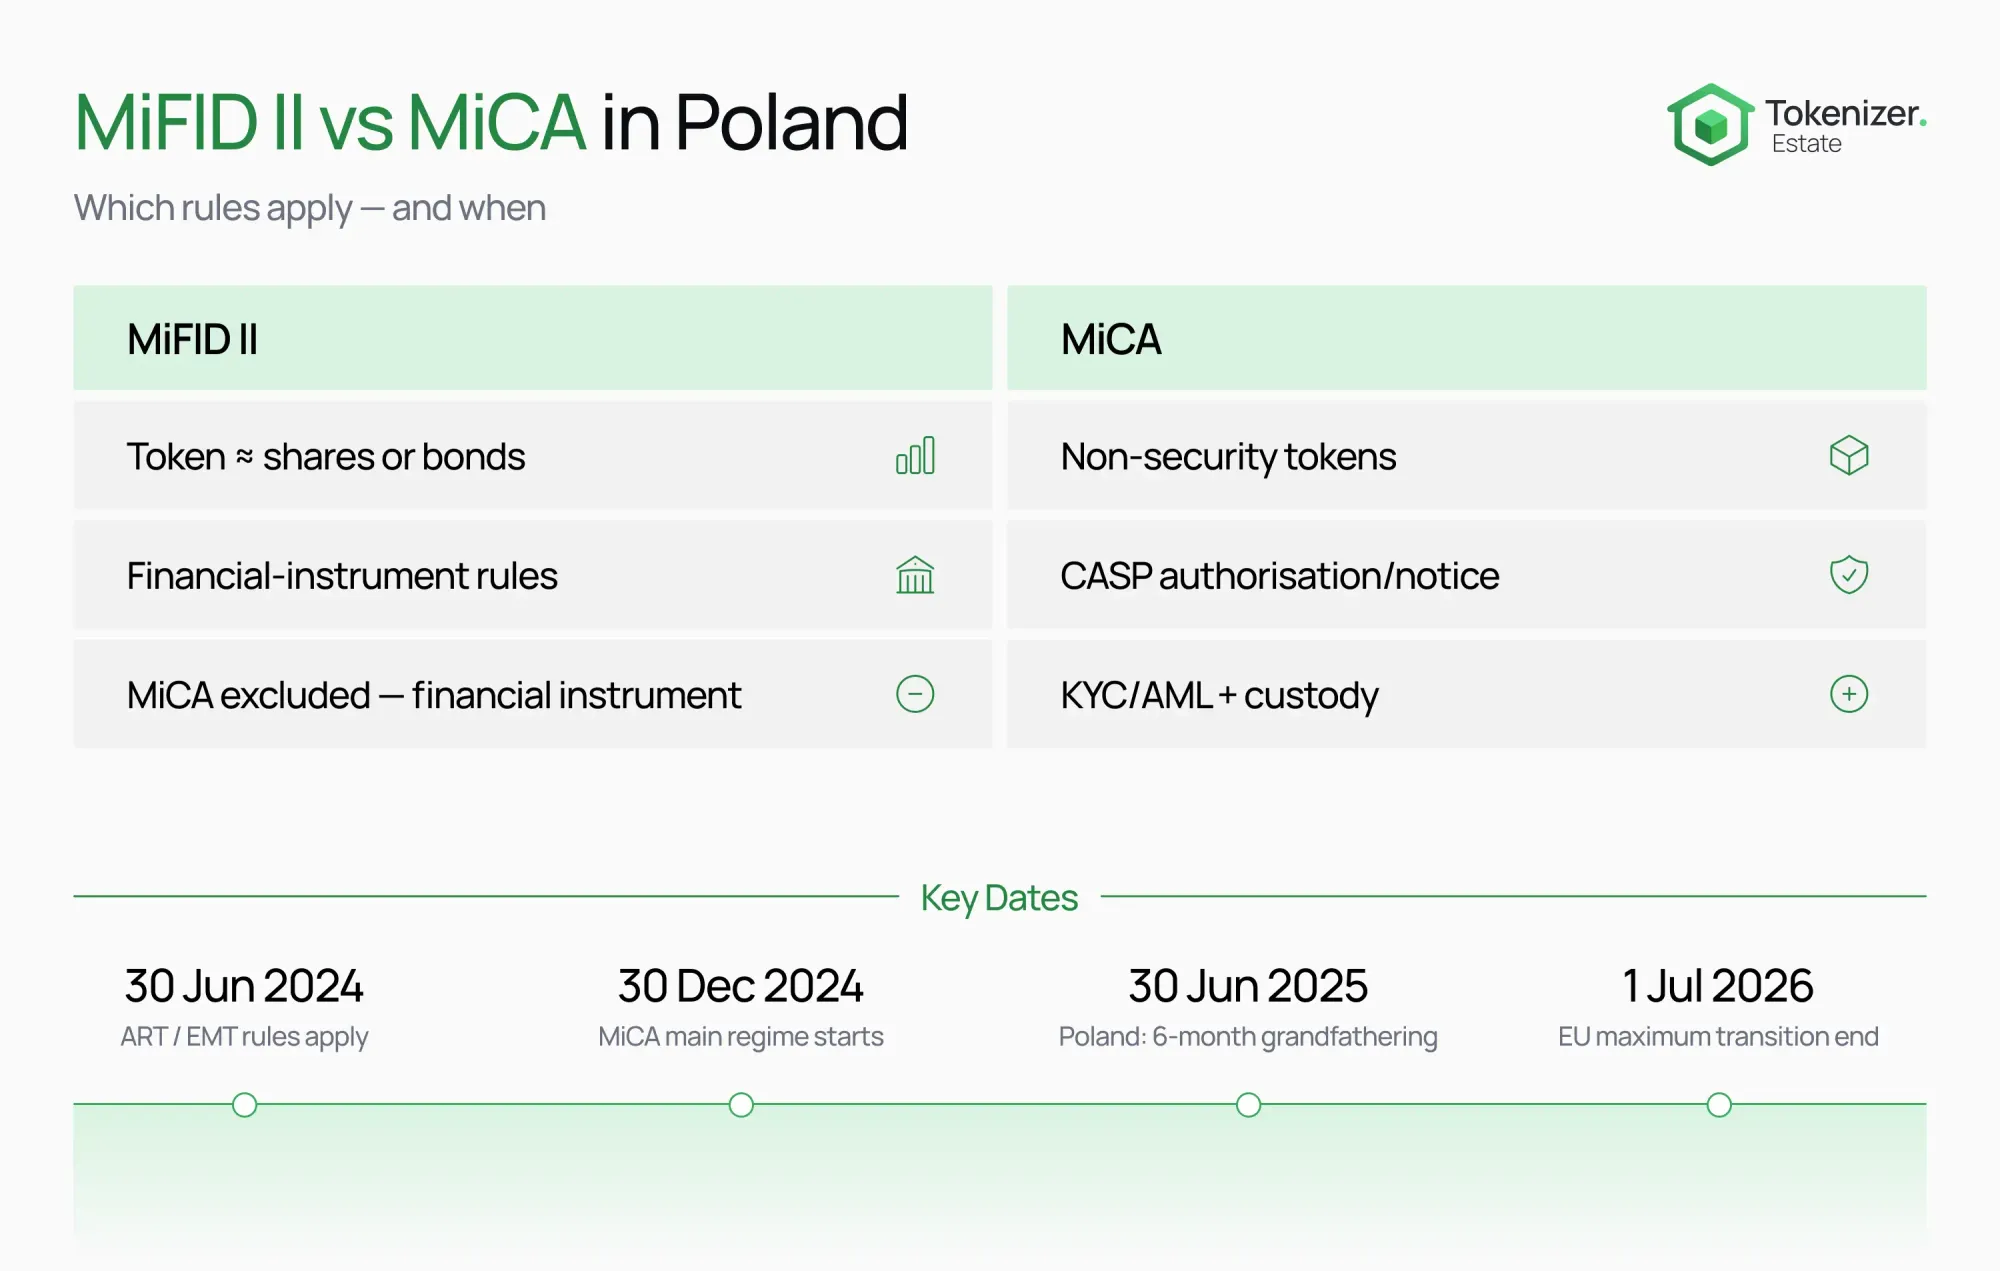Click the Tokenizer Estate hexagon logo
This screenshot has height=1271, width=2000.
click(x=1710, y=125)
